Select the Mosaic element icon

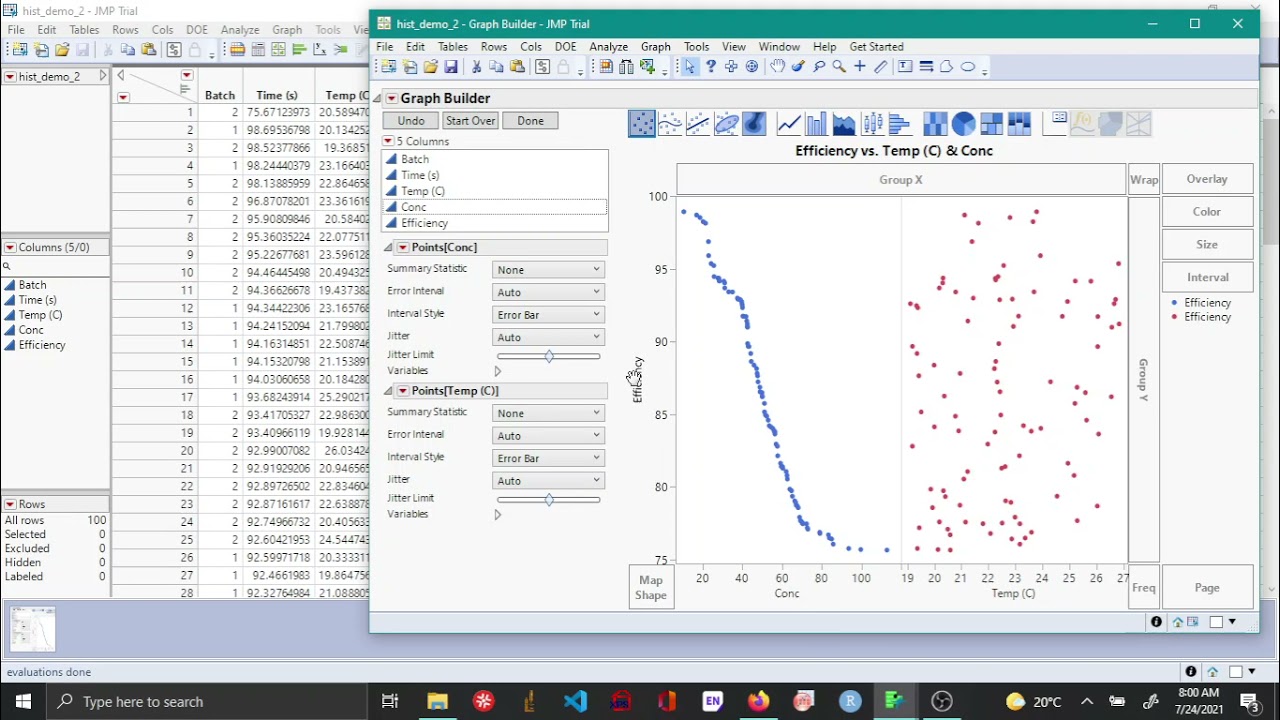[1019, 124]
